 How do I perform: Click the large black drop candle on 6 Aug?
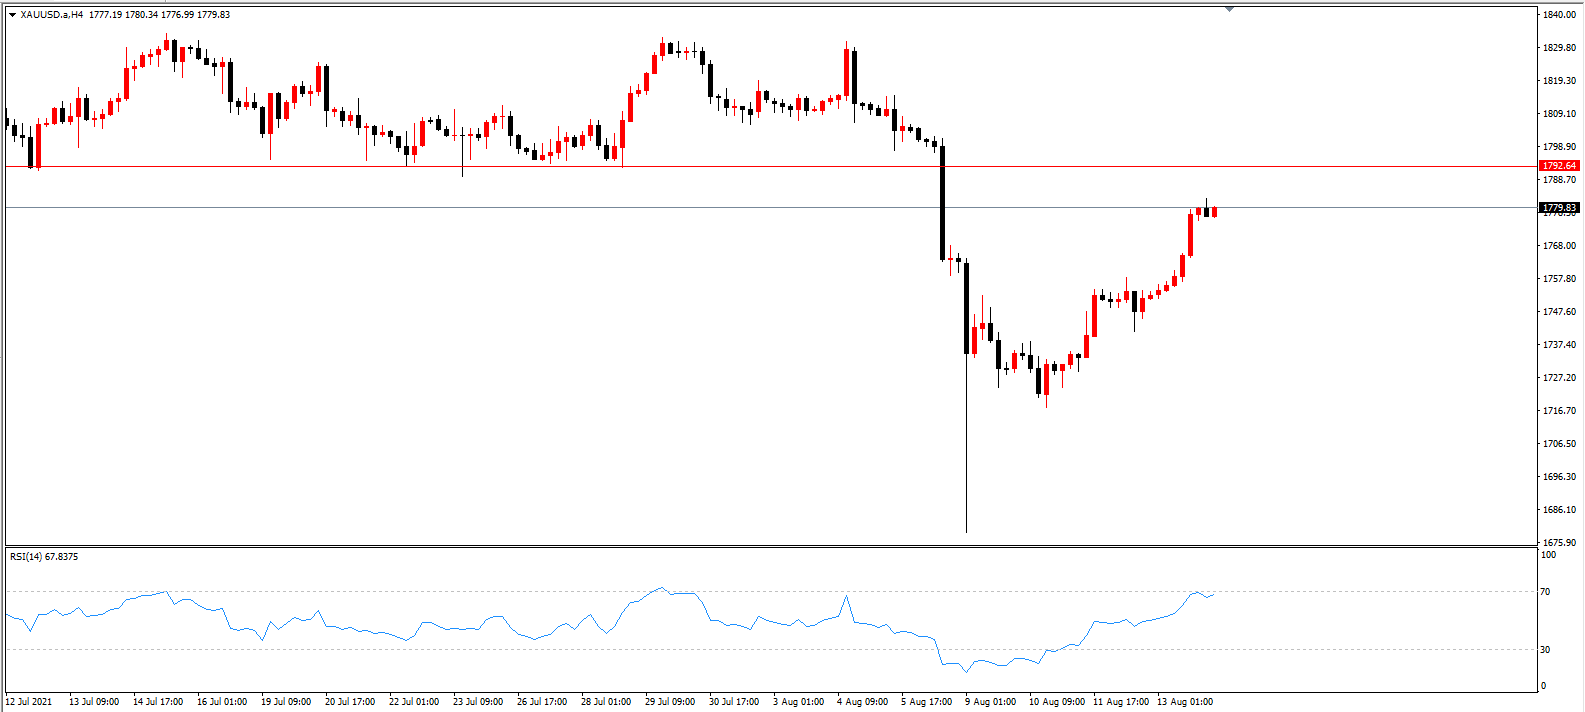point(943,203)
